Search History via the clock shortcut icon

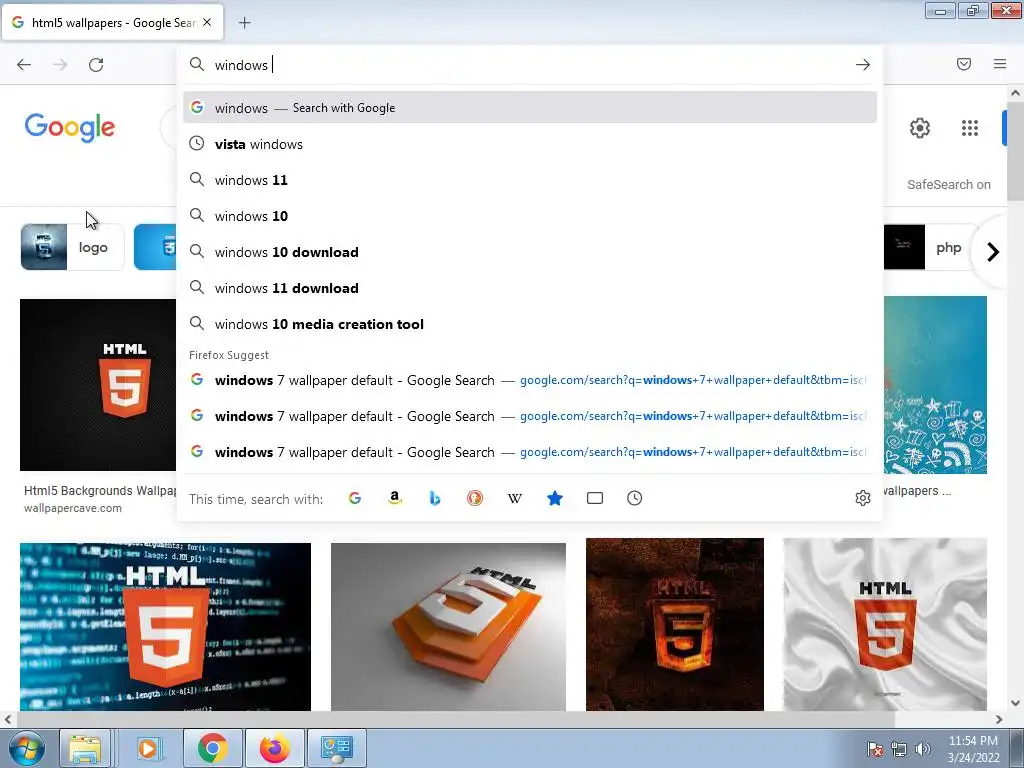(635, 498)
